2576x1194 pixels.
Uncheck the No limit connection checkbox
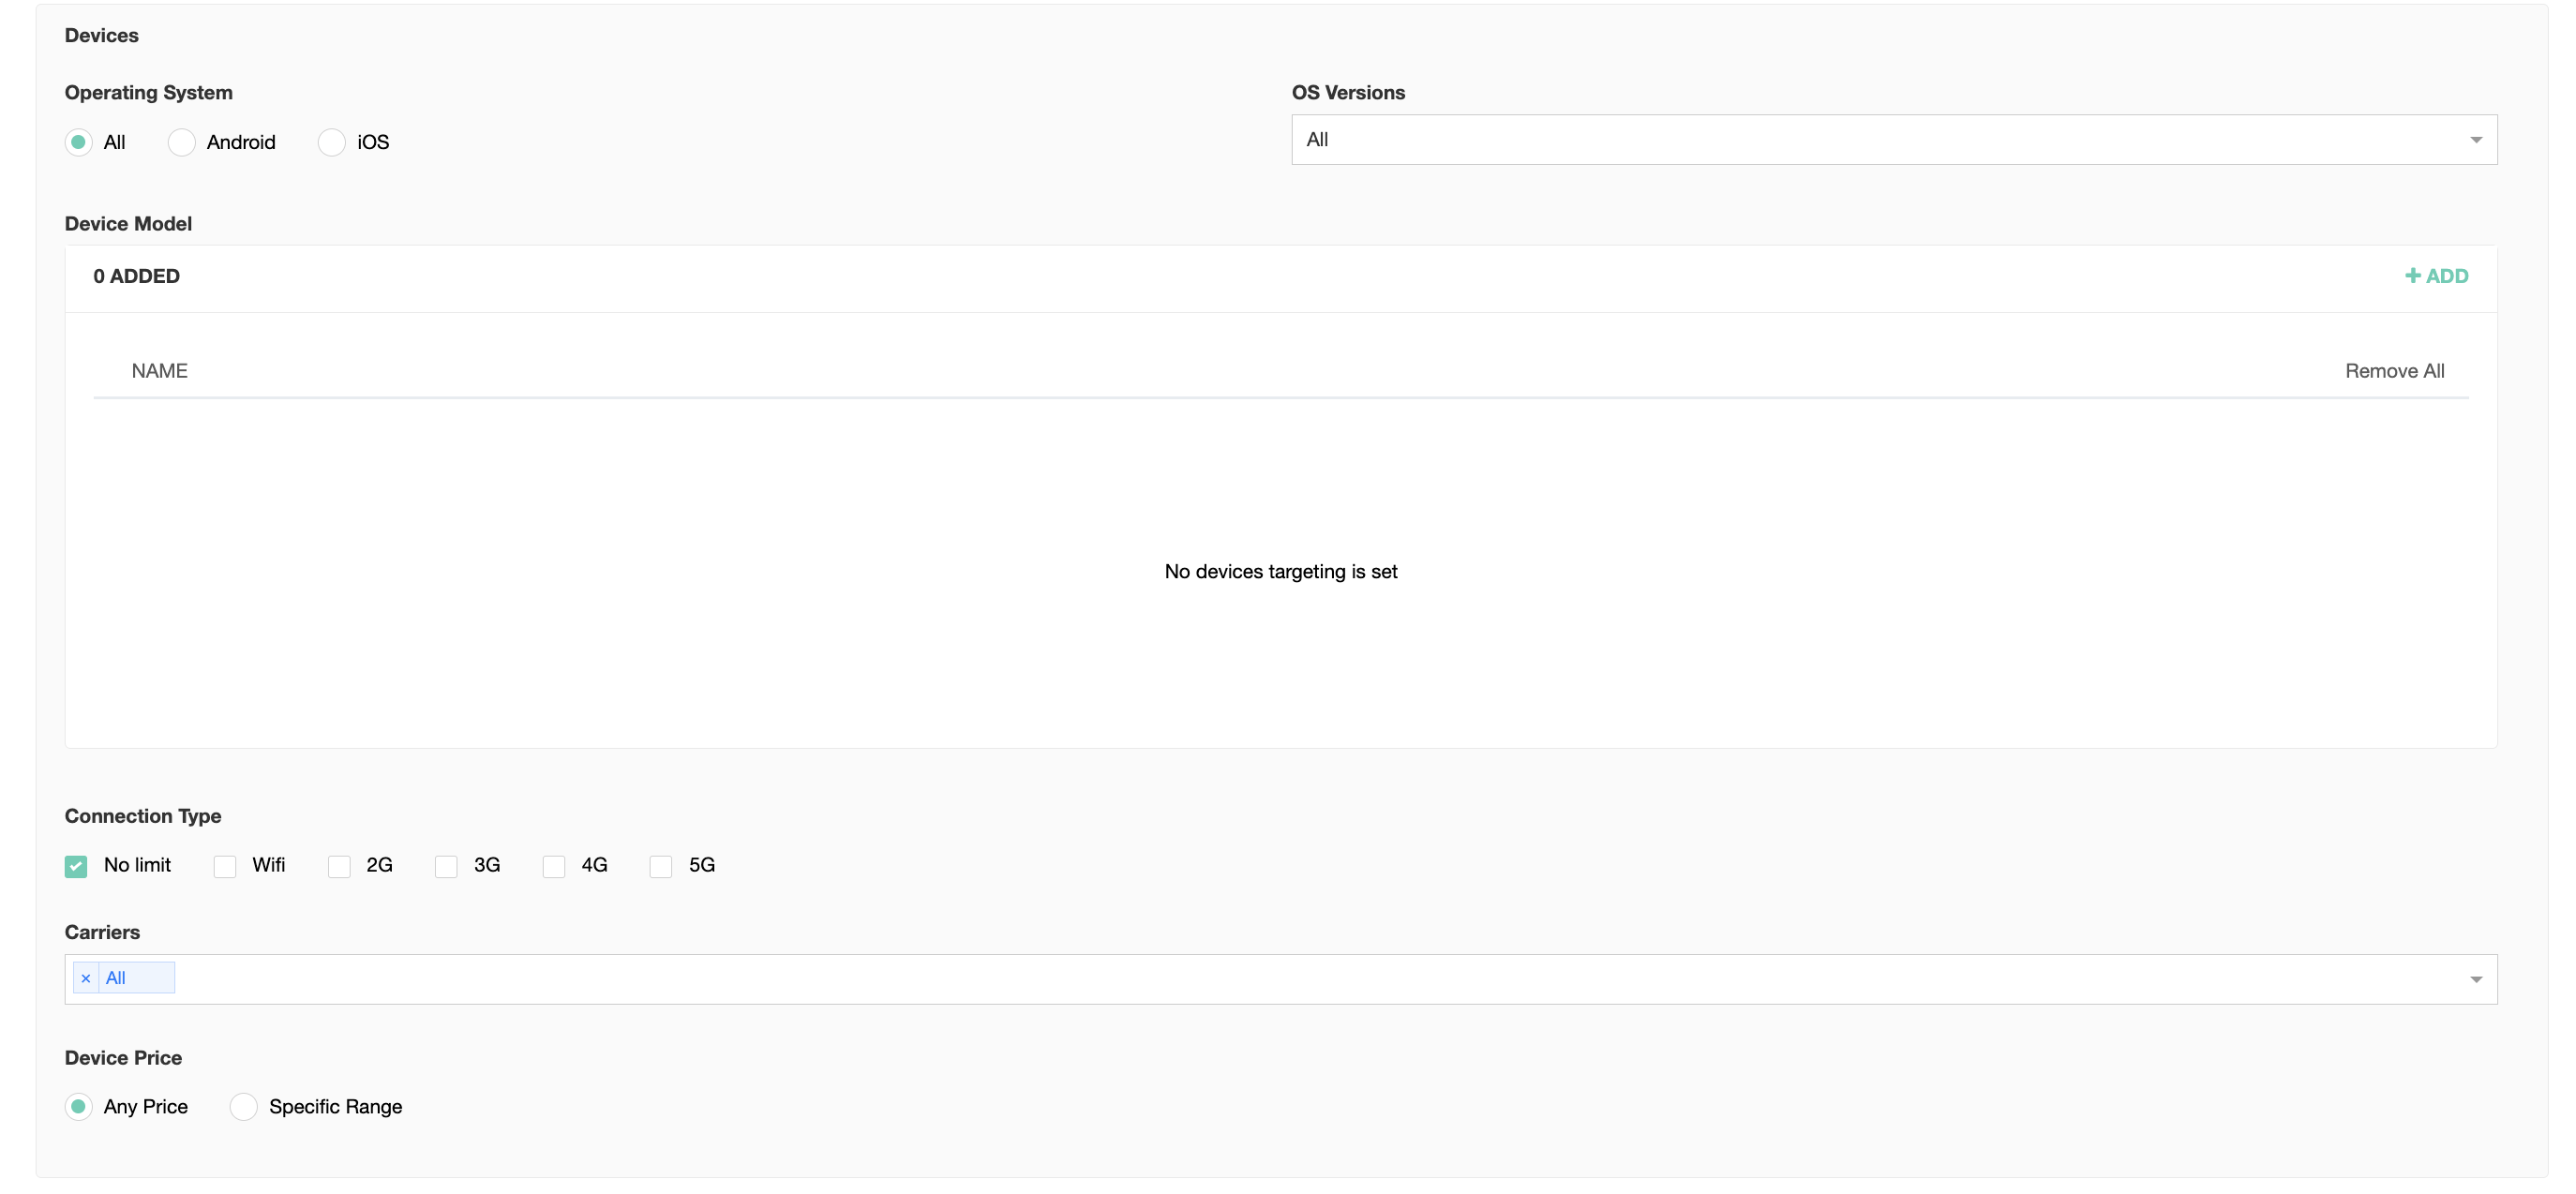click(x=76, y=866)
